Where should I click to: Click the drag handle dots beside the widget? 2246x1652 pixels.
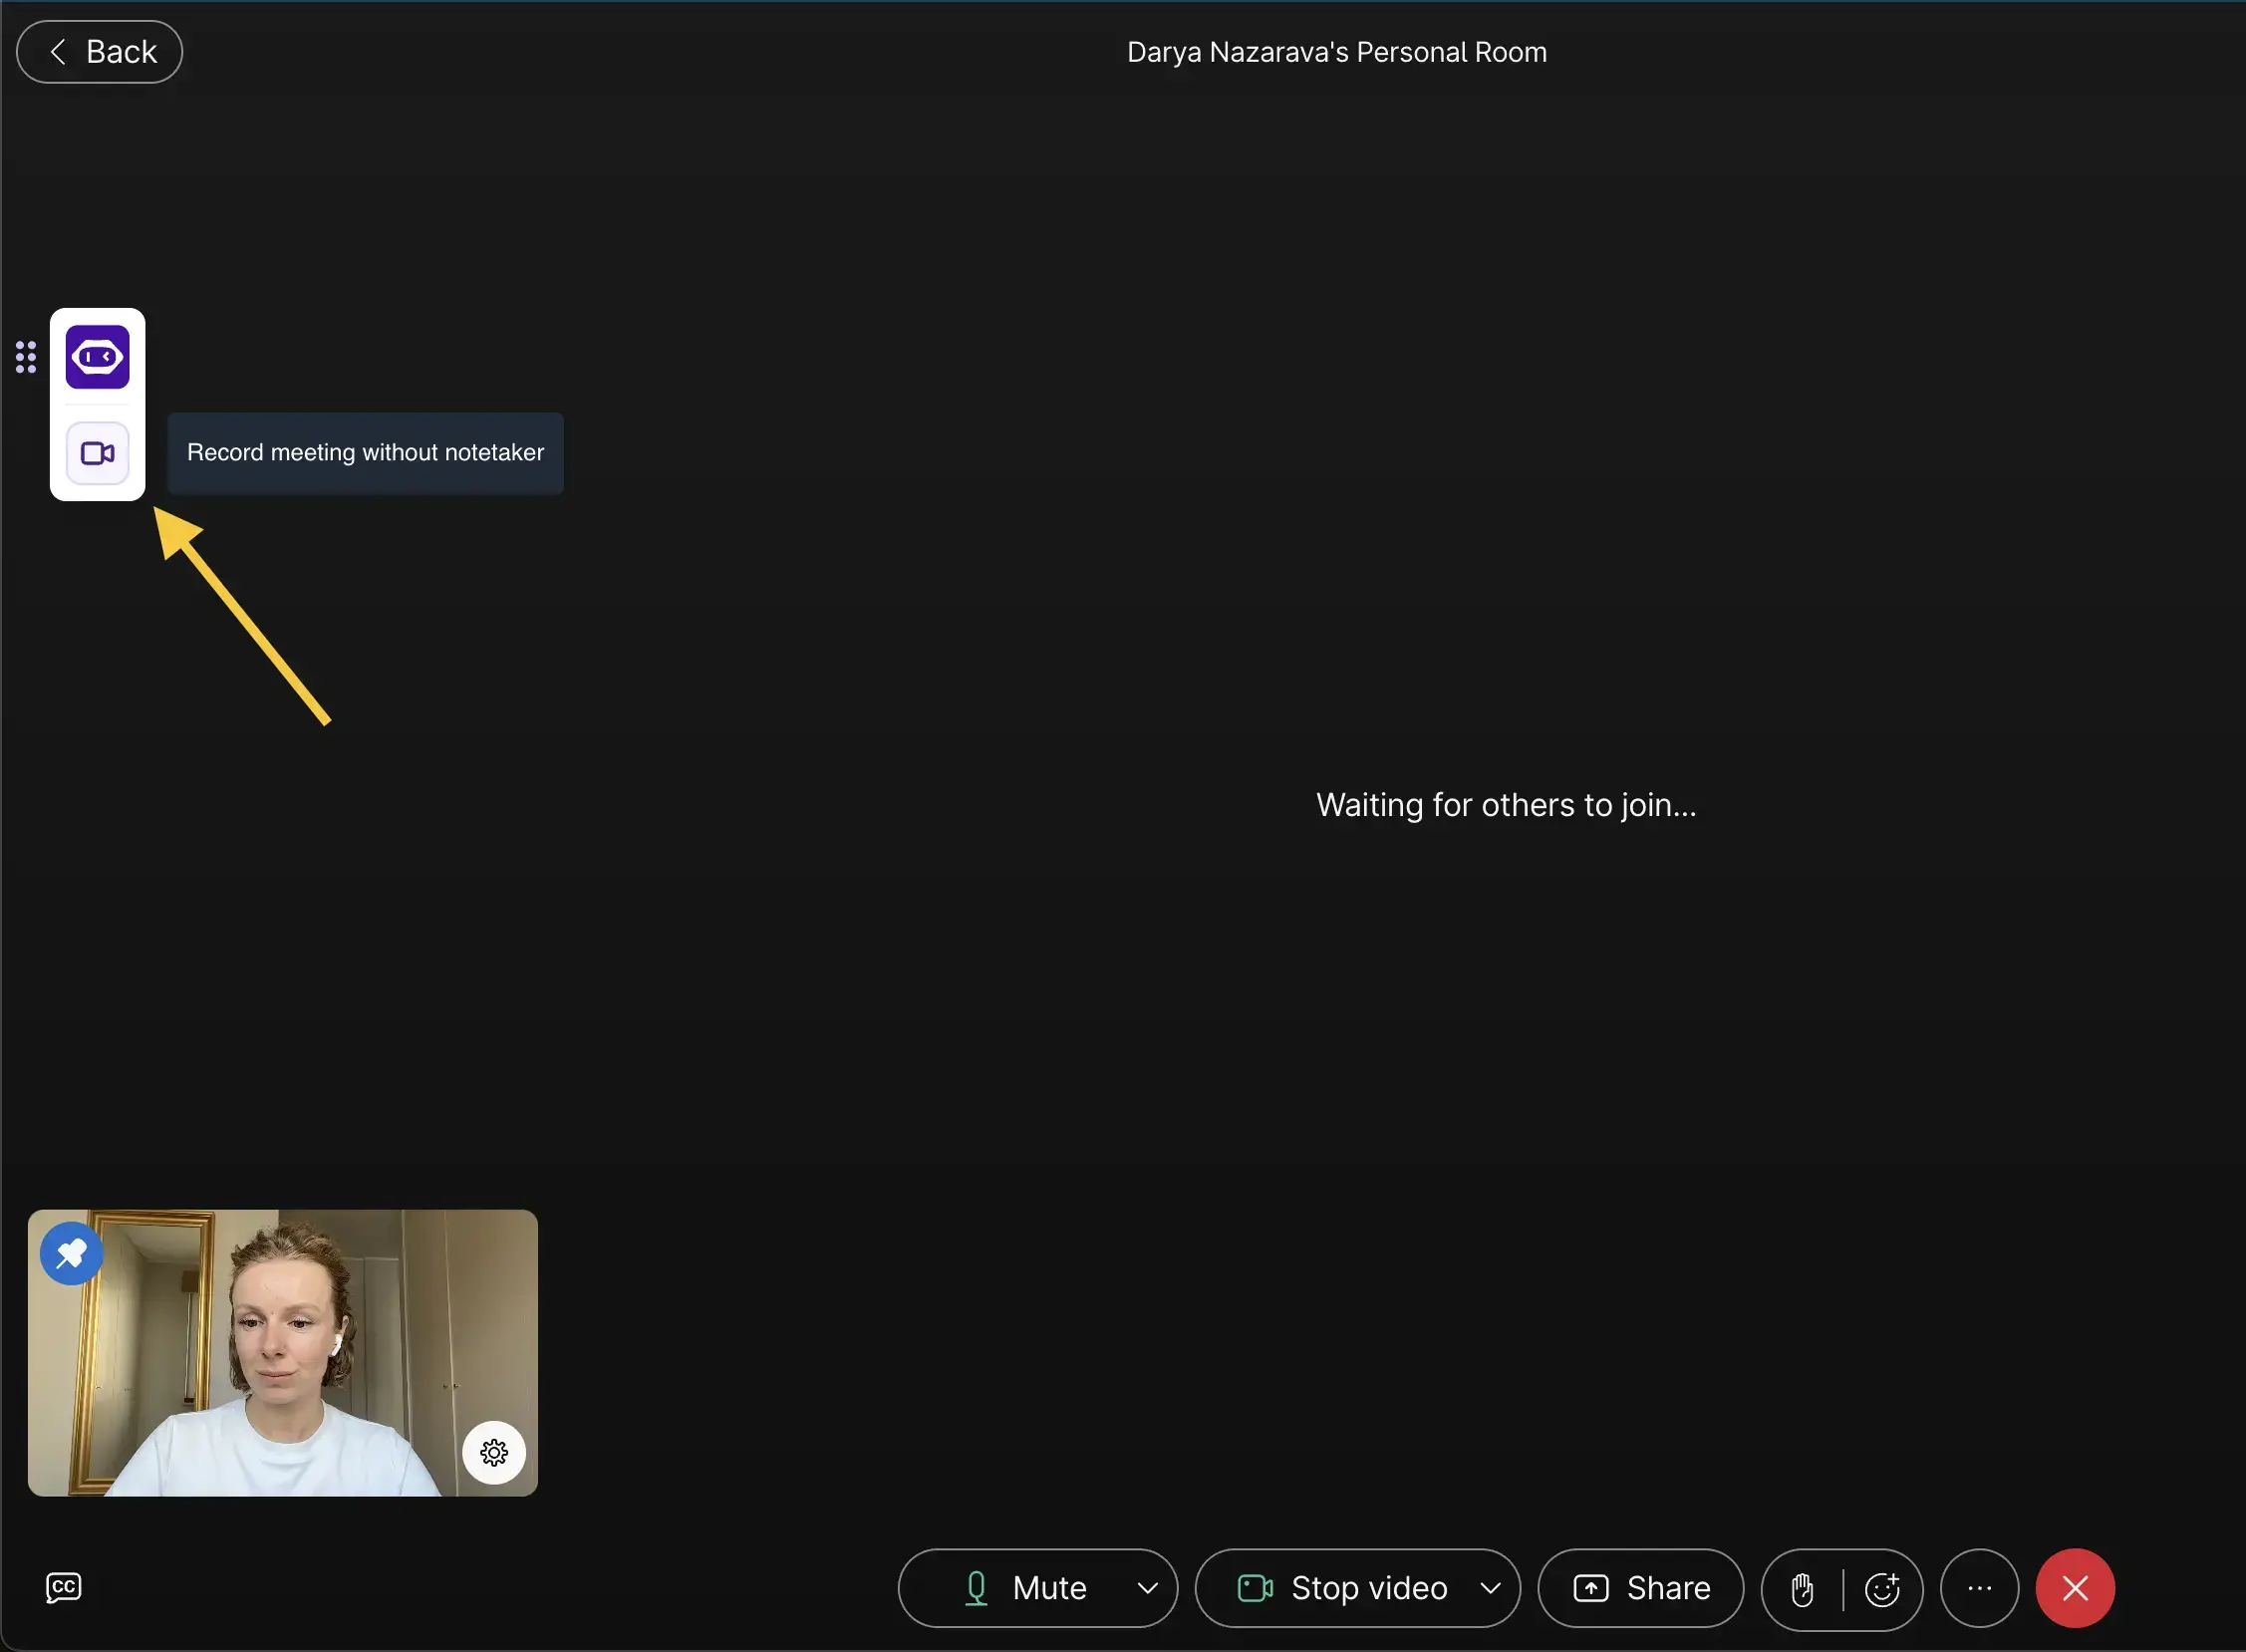(25, 356)
